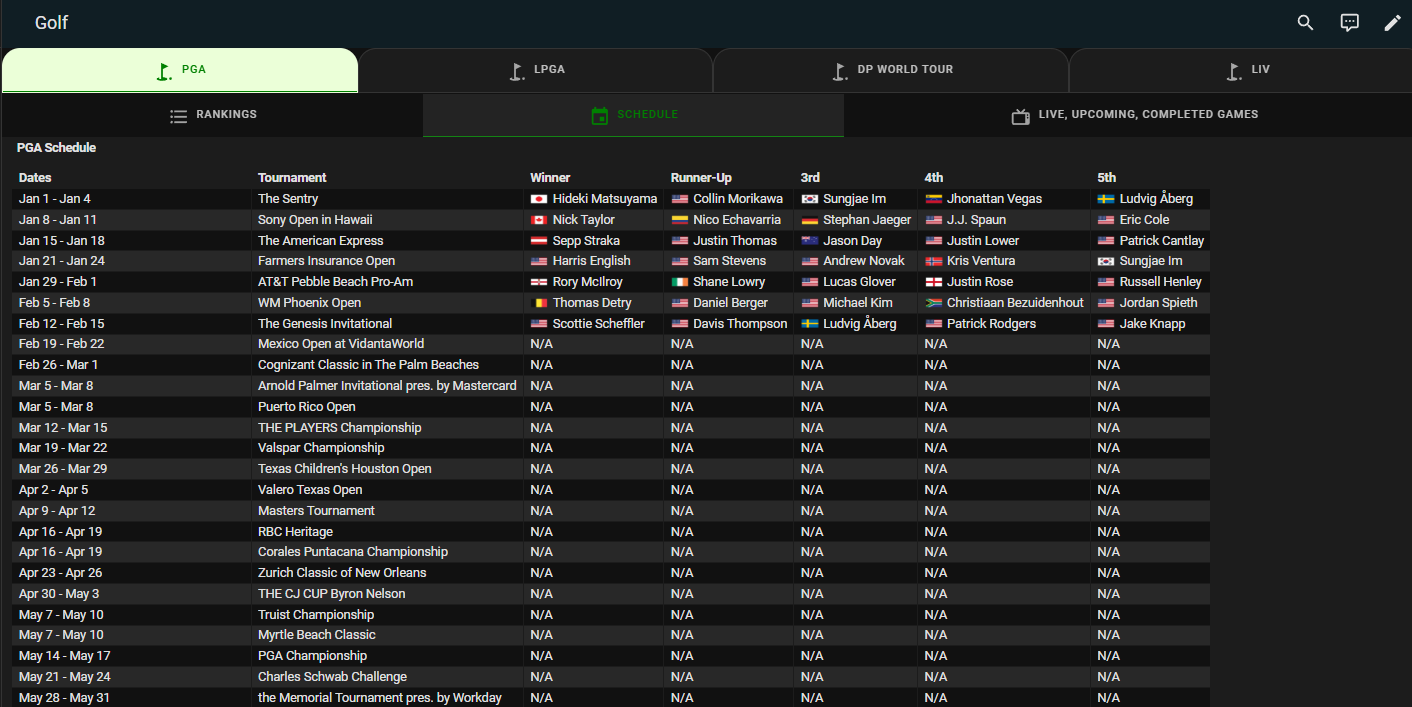Click Sweden flag next to 5th-place Ludvig Åberg
This screenshot has height=707, width=1412.
(x=1105, y=199)
